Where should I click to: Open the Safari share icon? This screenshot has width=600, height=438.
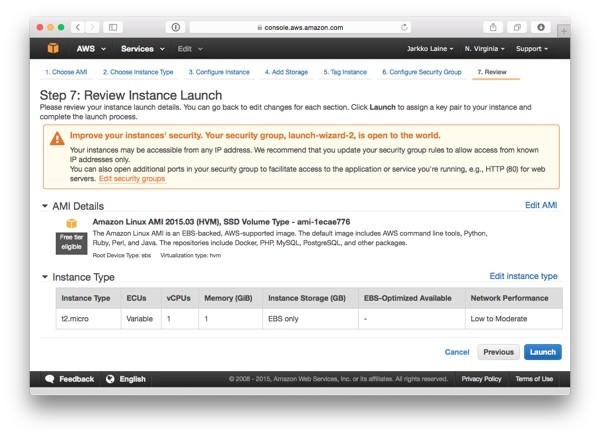493,27
